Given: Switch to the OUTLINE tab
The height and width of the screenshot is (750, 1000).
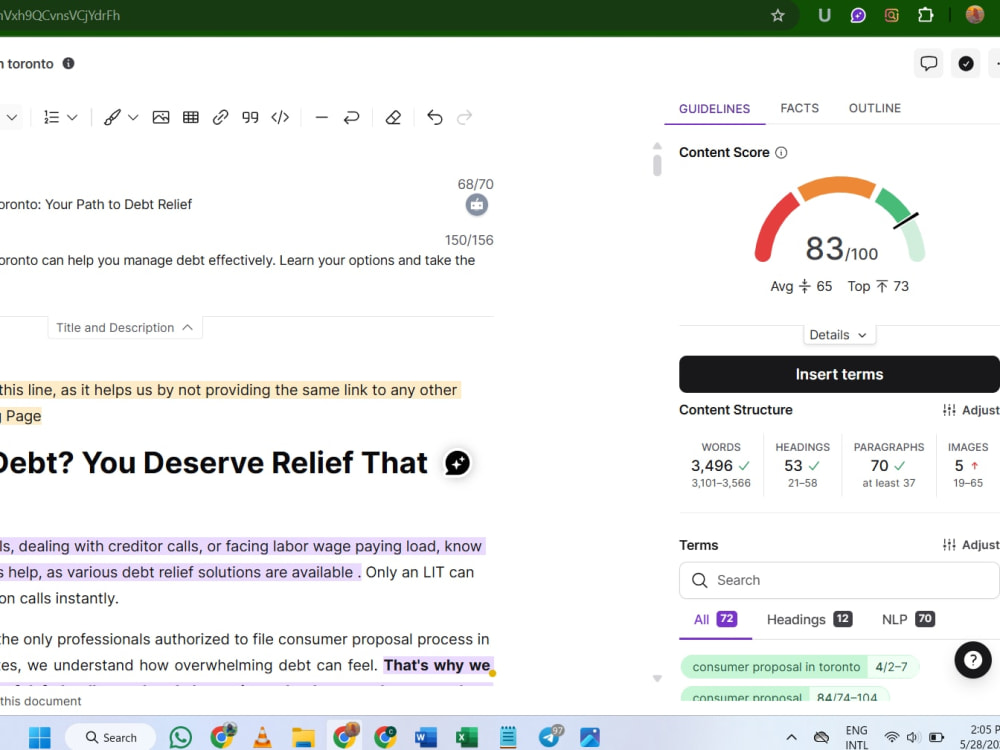Looking at the screenshot, I should (874, 108).
